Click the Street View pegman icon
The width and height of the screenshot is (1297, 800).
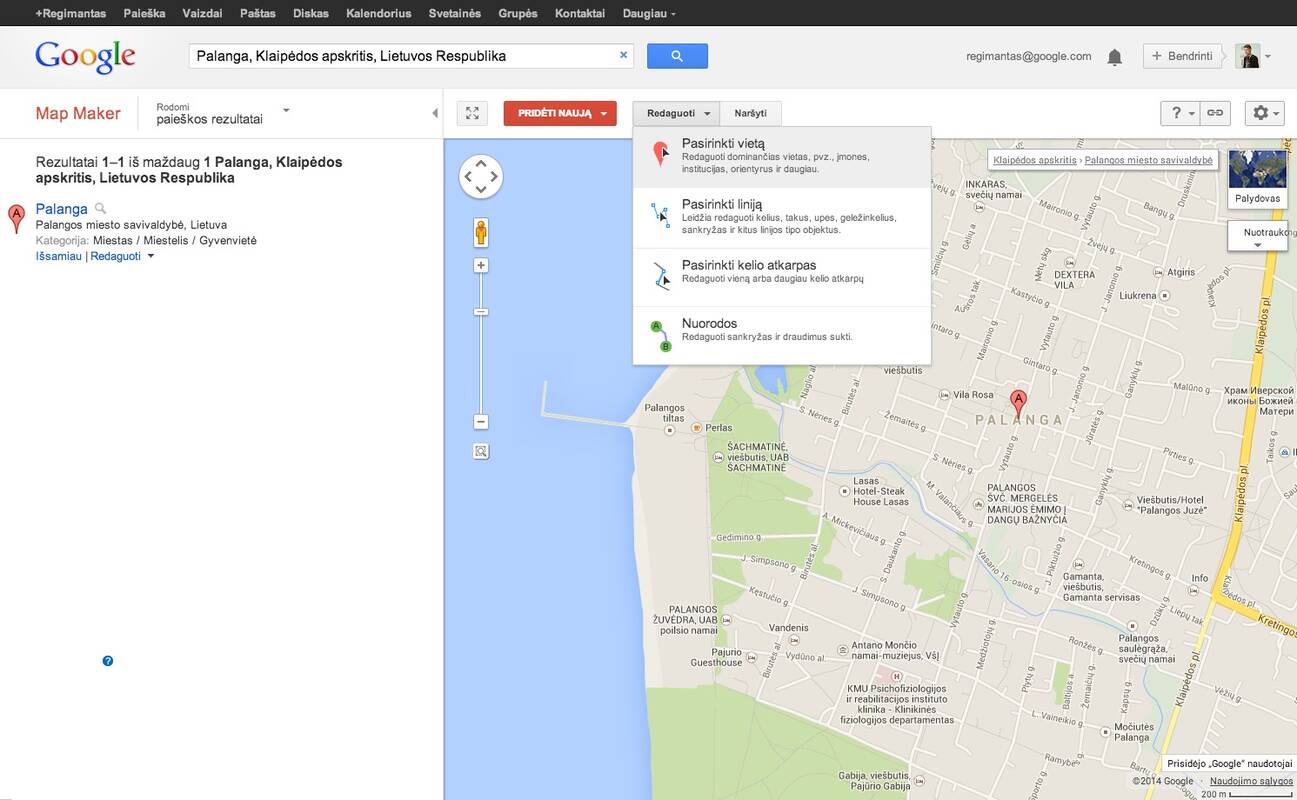pos(481,232)
